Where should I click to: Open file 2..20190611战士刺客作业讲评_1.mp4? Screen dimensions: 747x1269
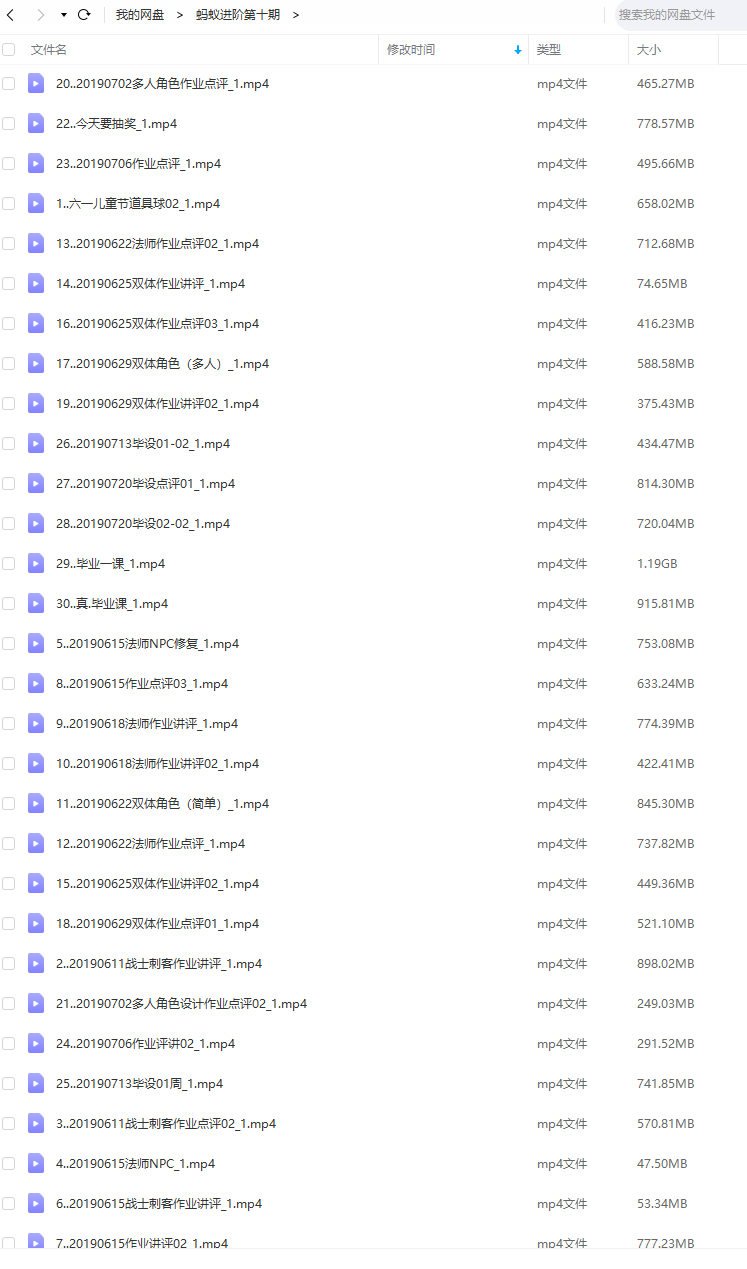point(159,963)
